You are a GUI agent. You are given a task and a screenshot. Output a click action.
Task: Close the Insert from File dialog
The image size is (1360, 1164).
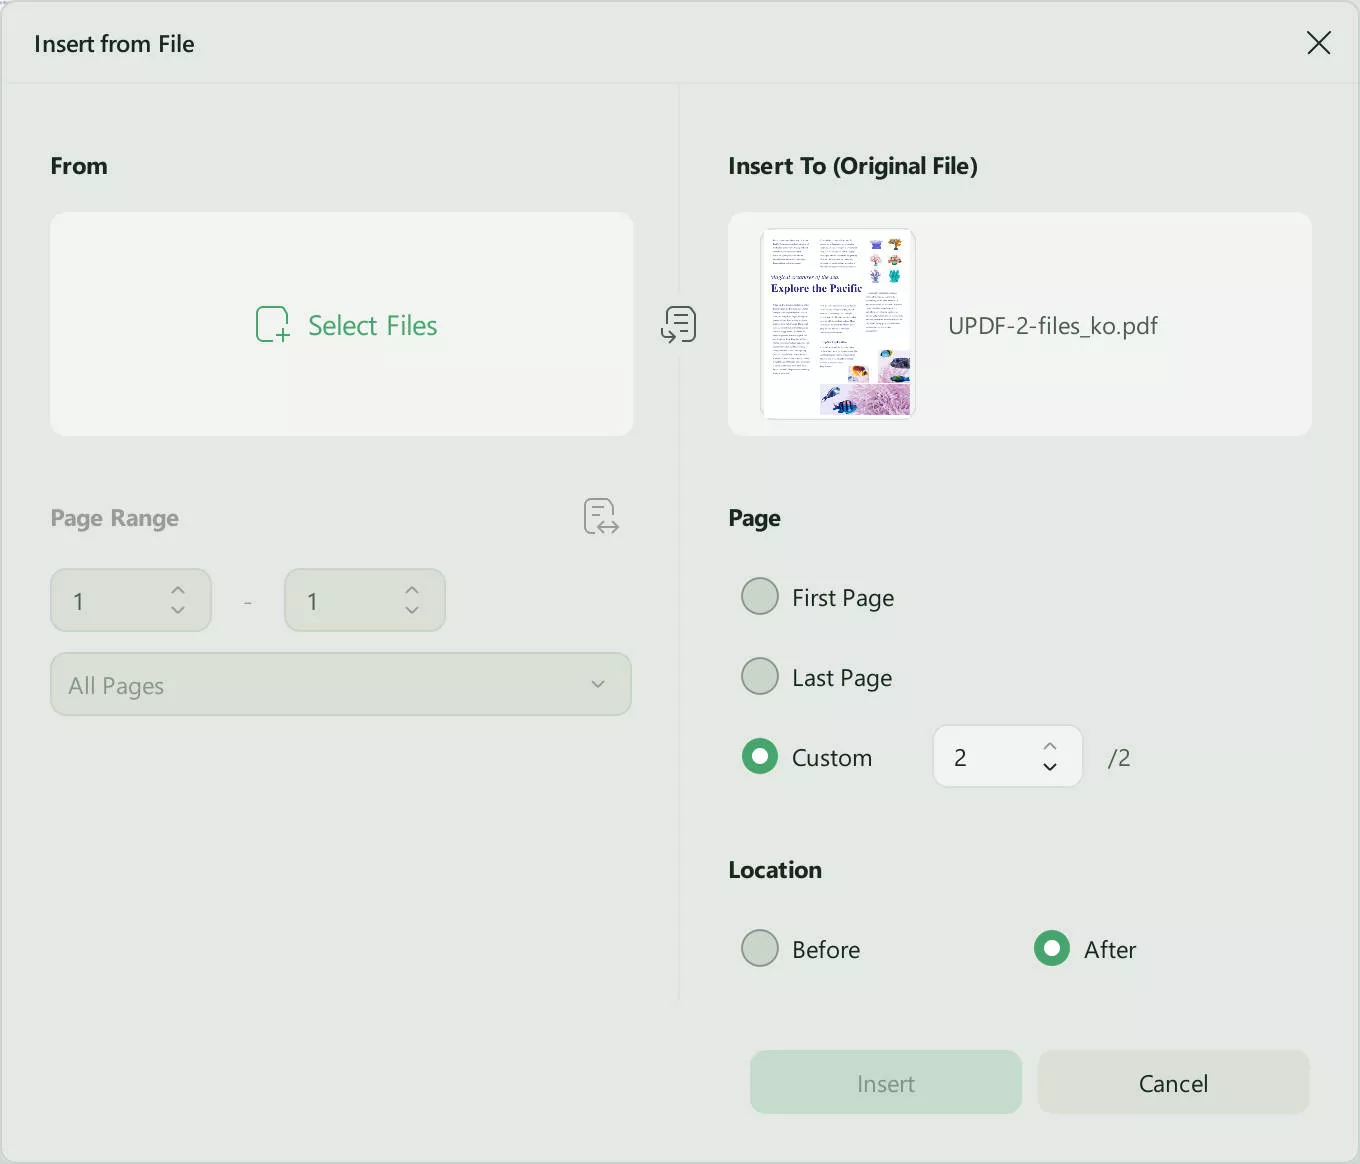tap(1319, 43)
